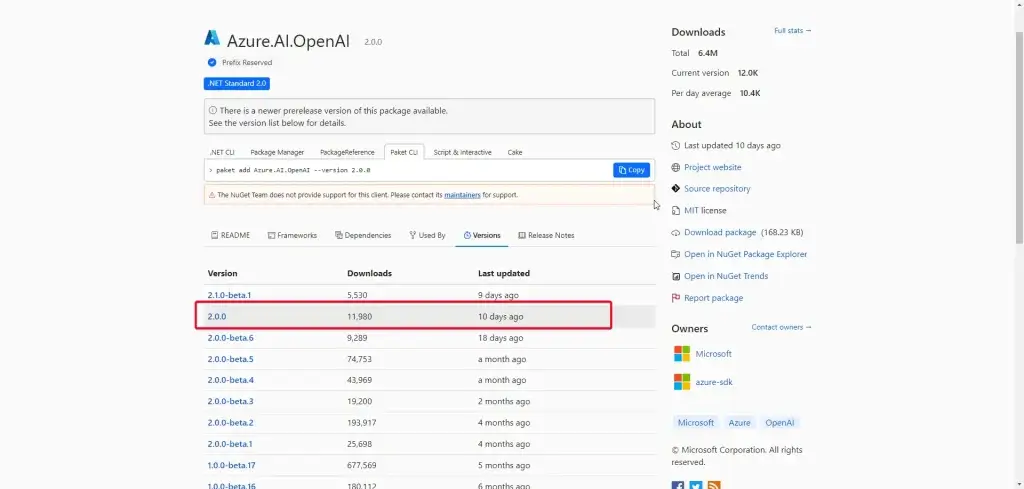Click the Project website globe icon
The height and width of the screenshot is (489, 1024).
(676, 167)
